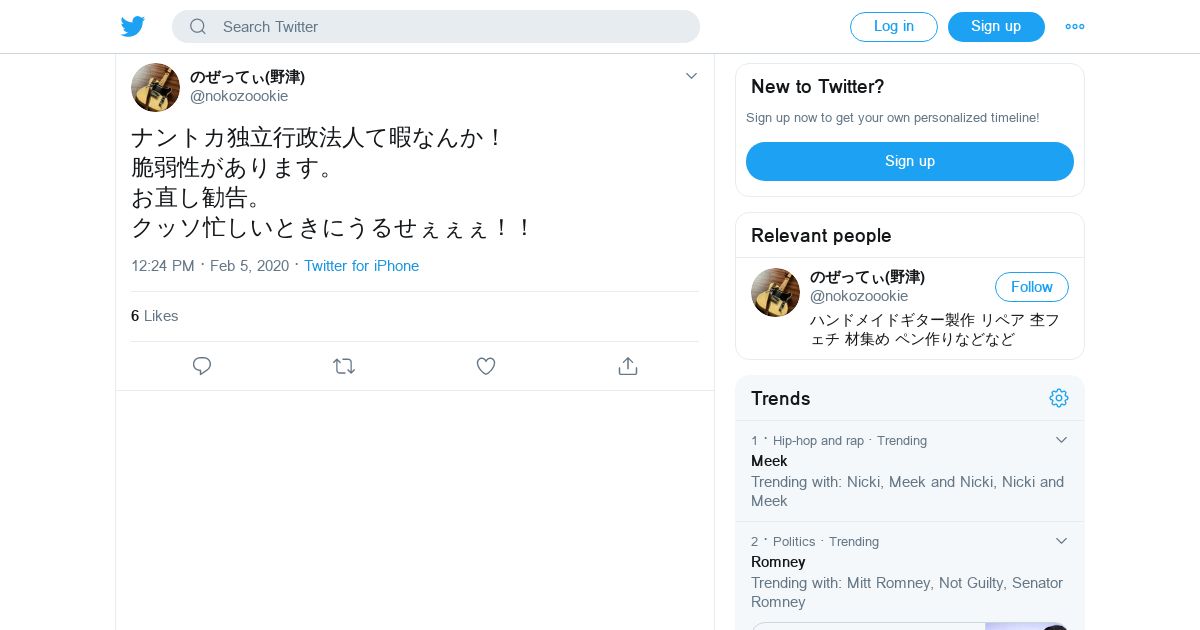Open the Meek trending topic

coord(769,461)
